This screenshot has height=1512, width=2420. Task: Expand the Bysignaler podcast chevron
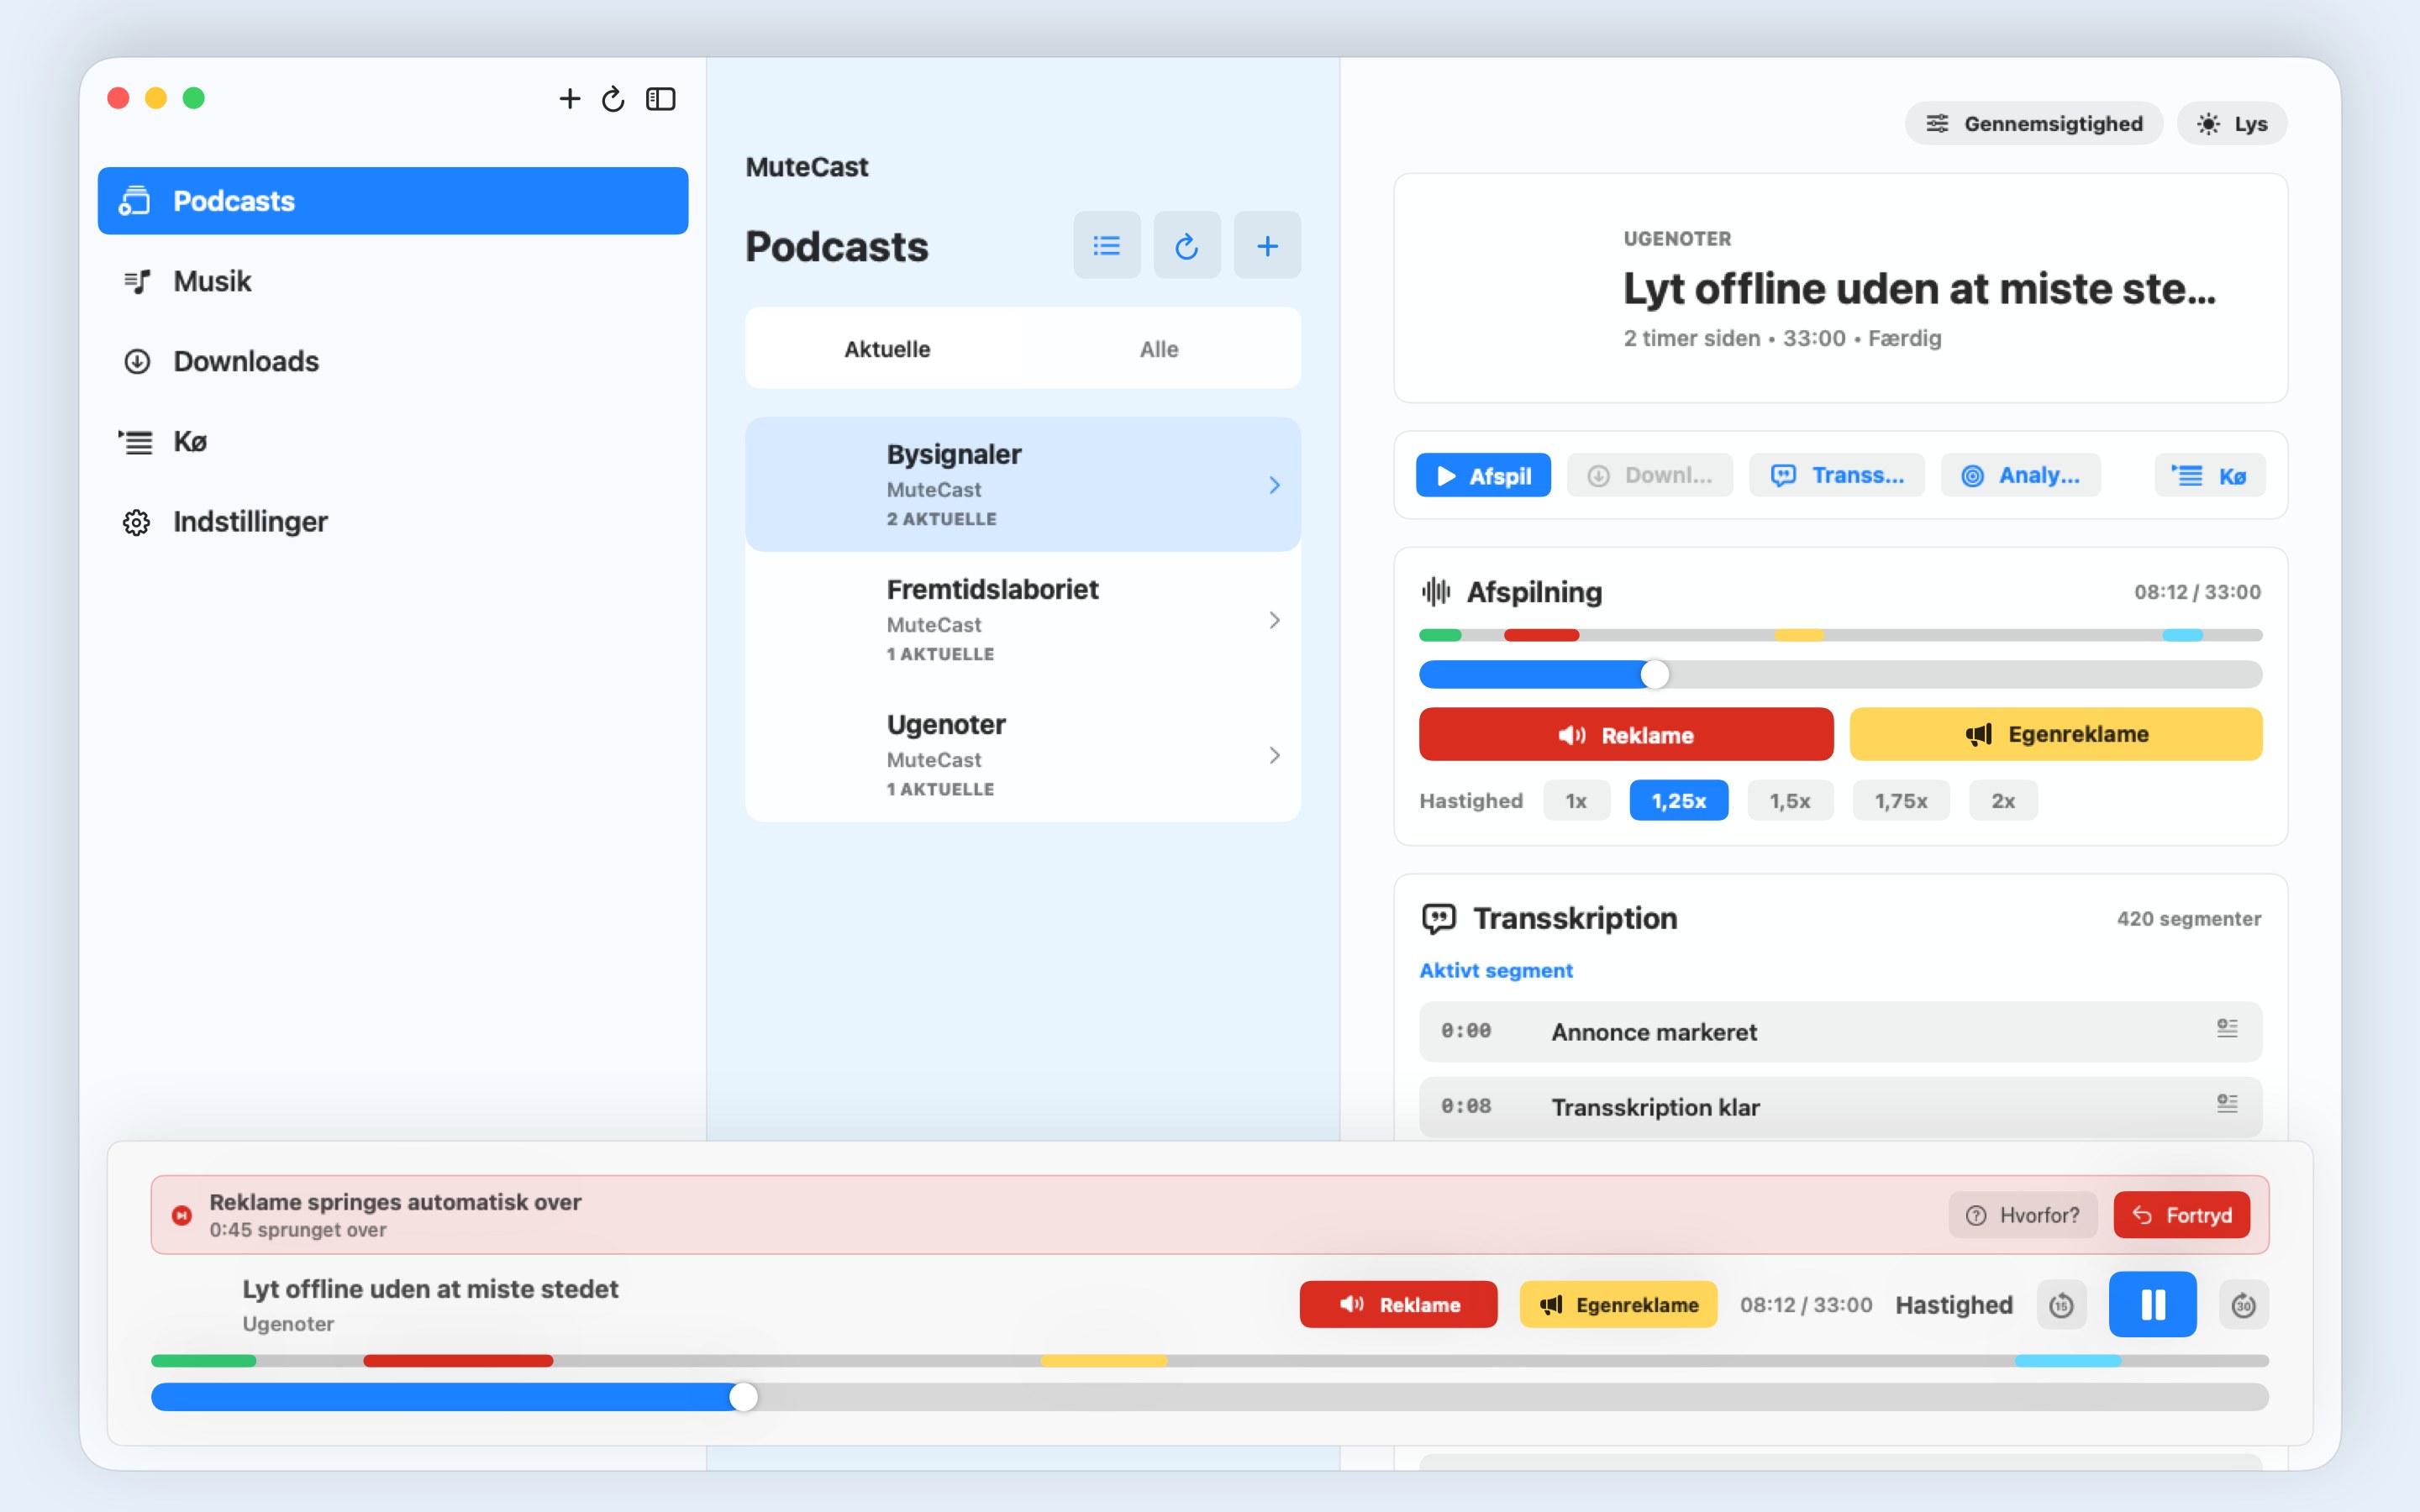(x=1274, y=485)
